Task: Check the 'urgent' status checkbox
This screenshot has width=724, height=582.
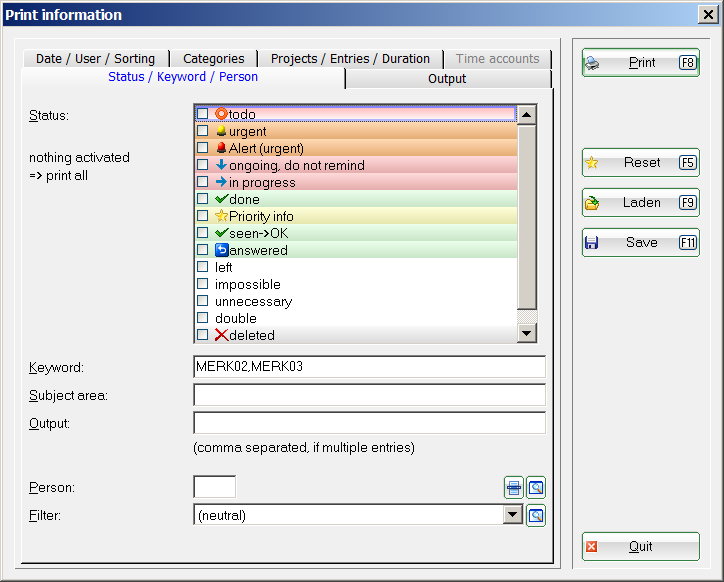Action: click(x=203, y=131)
